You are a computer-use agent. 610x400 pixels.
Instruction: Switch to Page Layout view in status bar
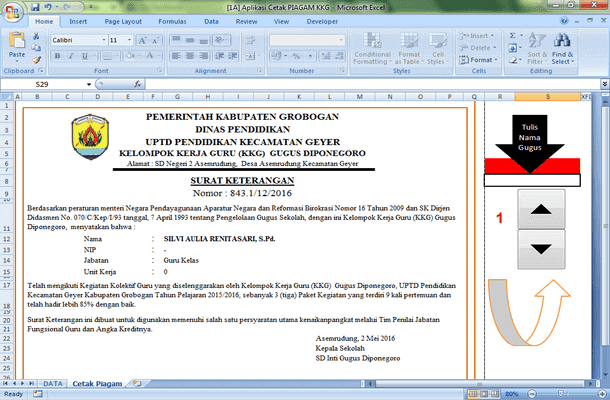(x=484, y=394)
